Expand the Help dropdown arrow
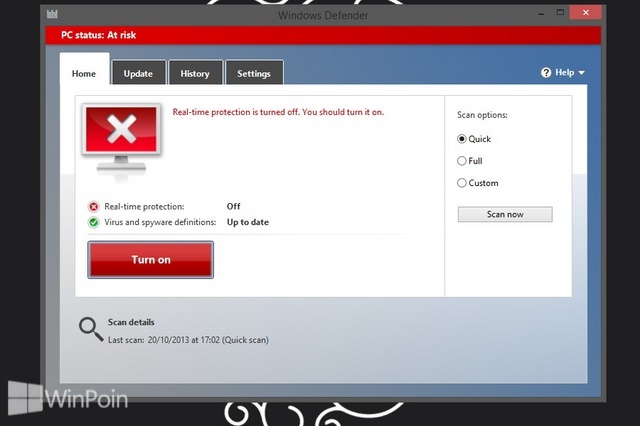The width and height of the screenshot is (640, 426). [581, 73]
